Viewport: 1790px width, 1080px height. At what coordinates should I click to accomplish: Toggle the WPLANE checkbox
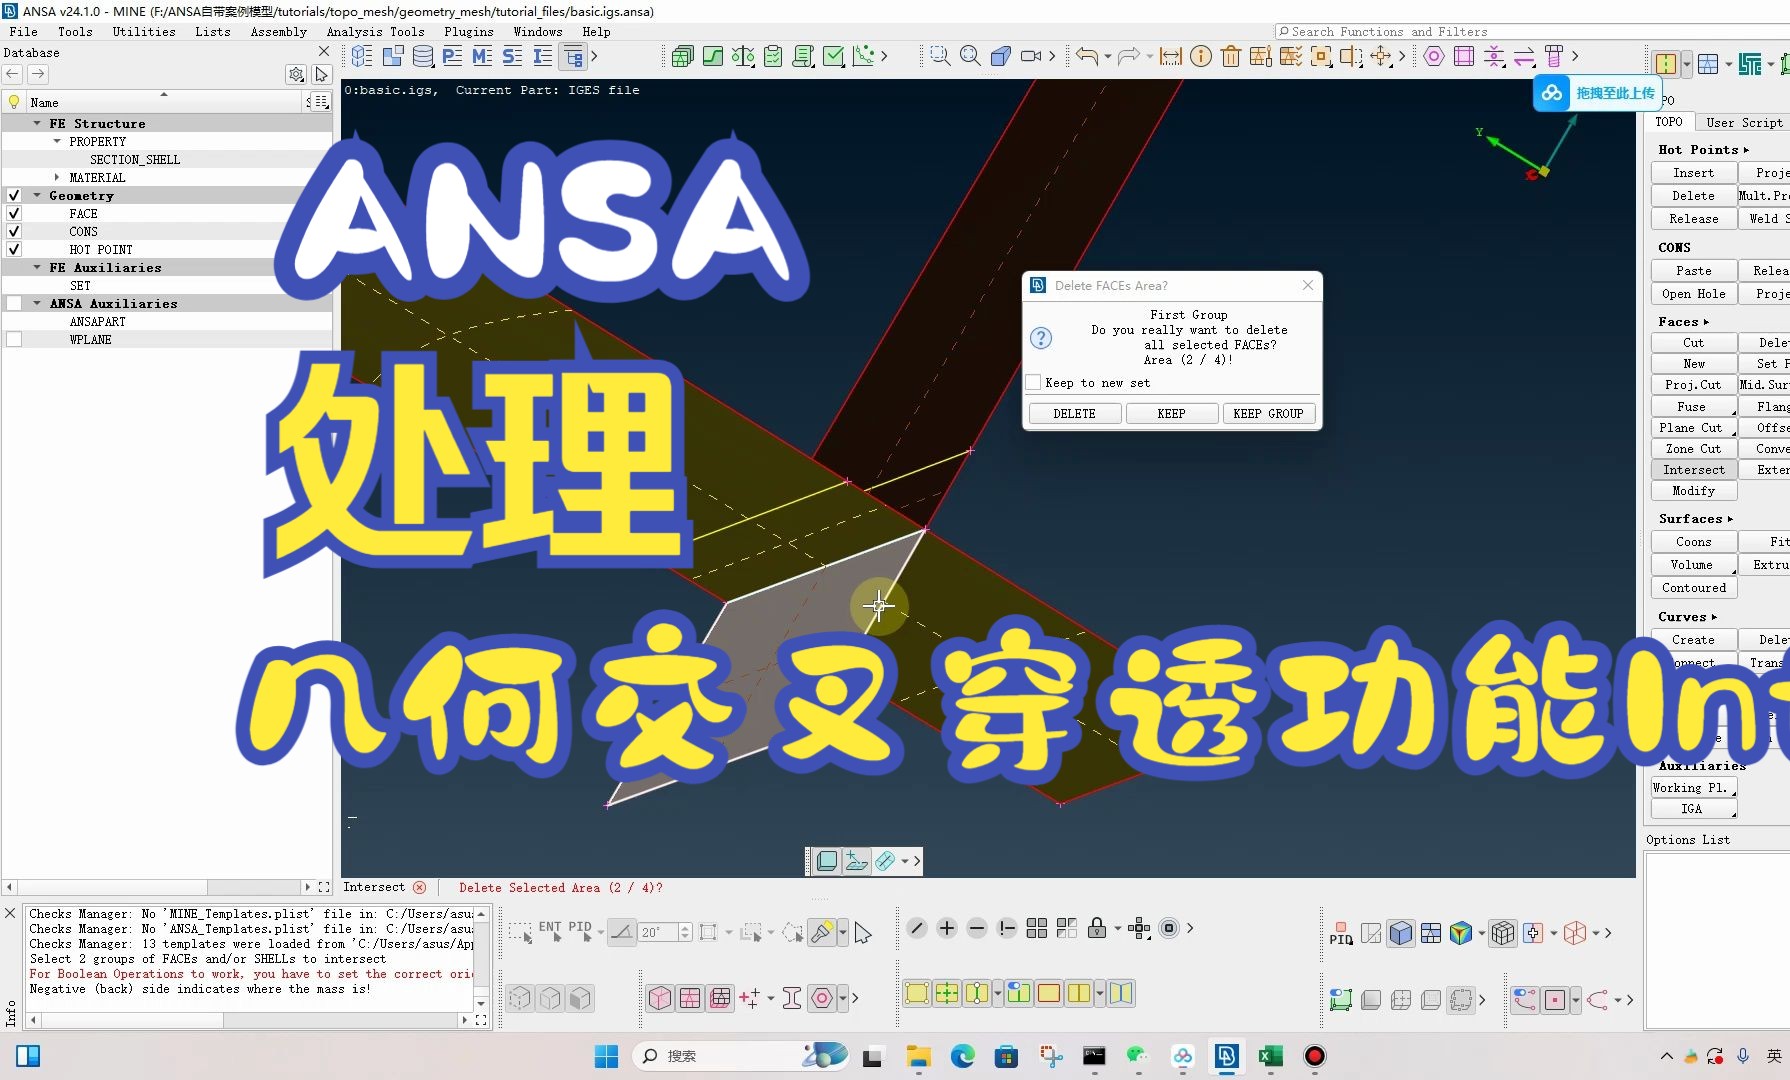point(14,339)
